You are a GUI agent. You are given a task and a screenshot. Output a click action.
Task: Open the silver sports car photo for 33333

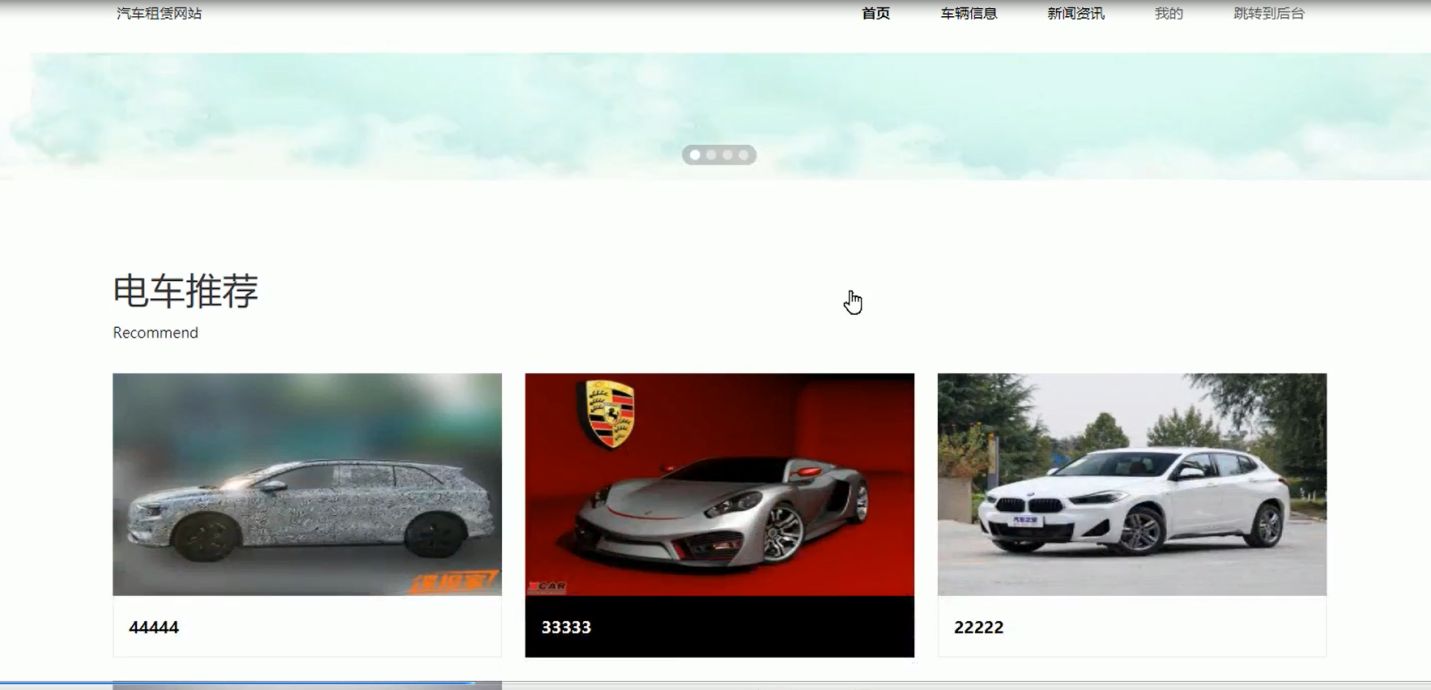coord(719,485)
